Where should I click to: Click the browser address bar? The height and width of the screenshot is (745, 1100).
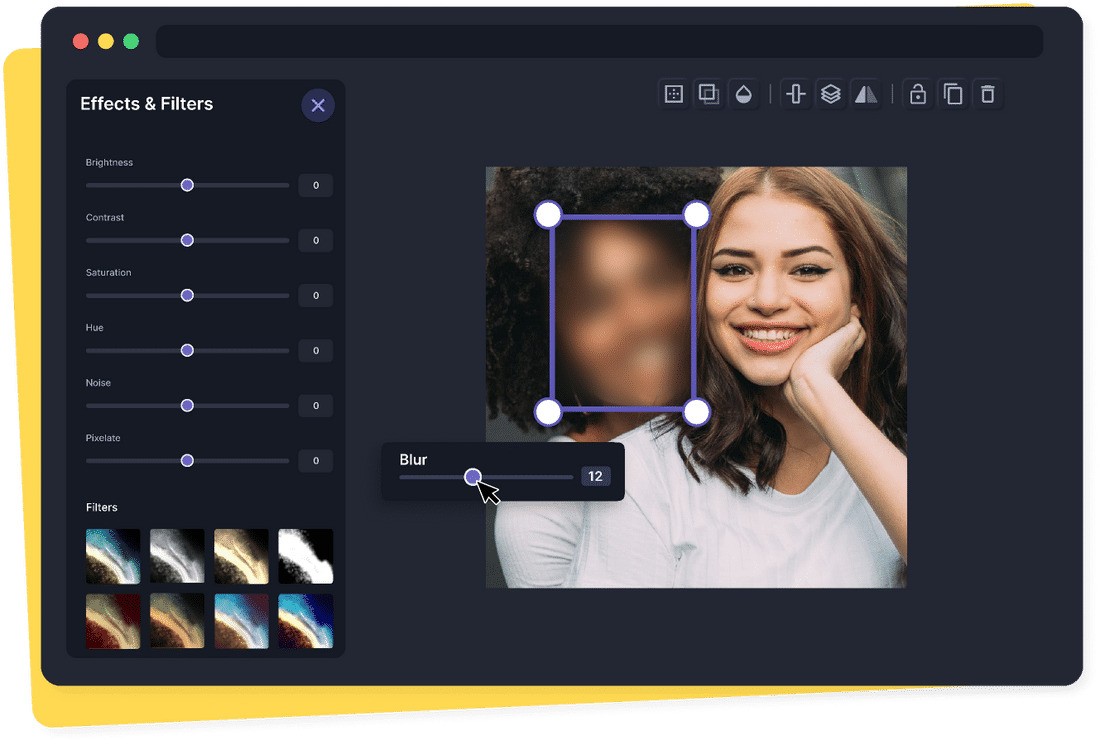[599, 42]
